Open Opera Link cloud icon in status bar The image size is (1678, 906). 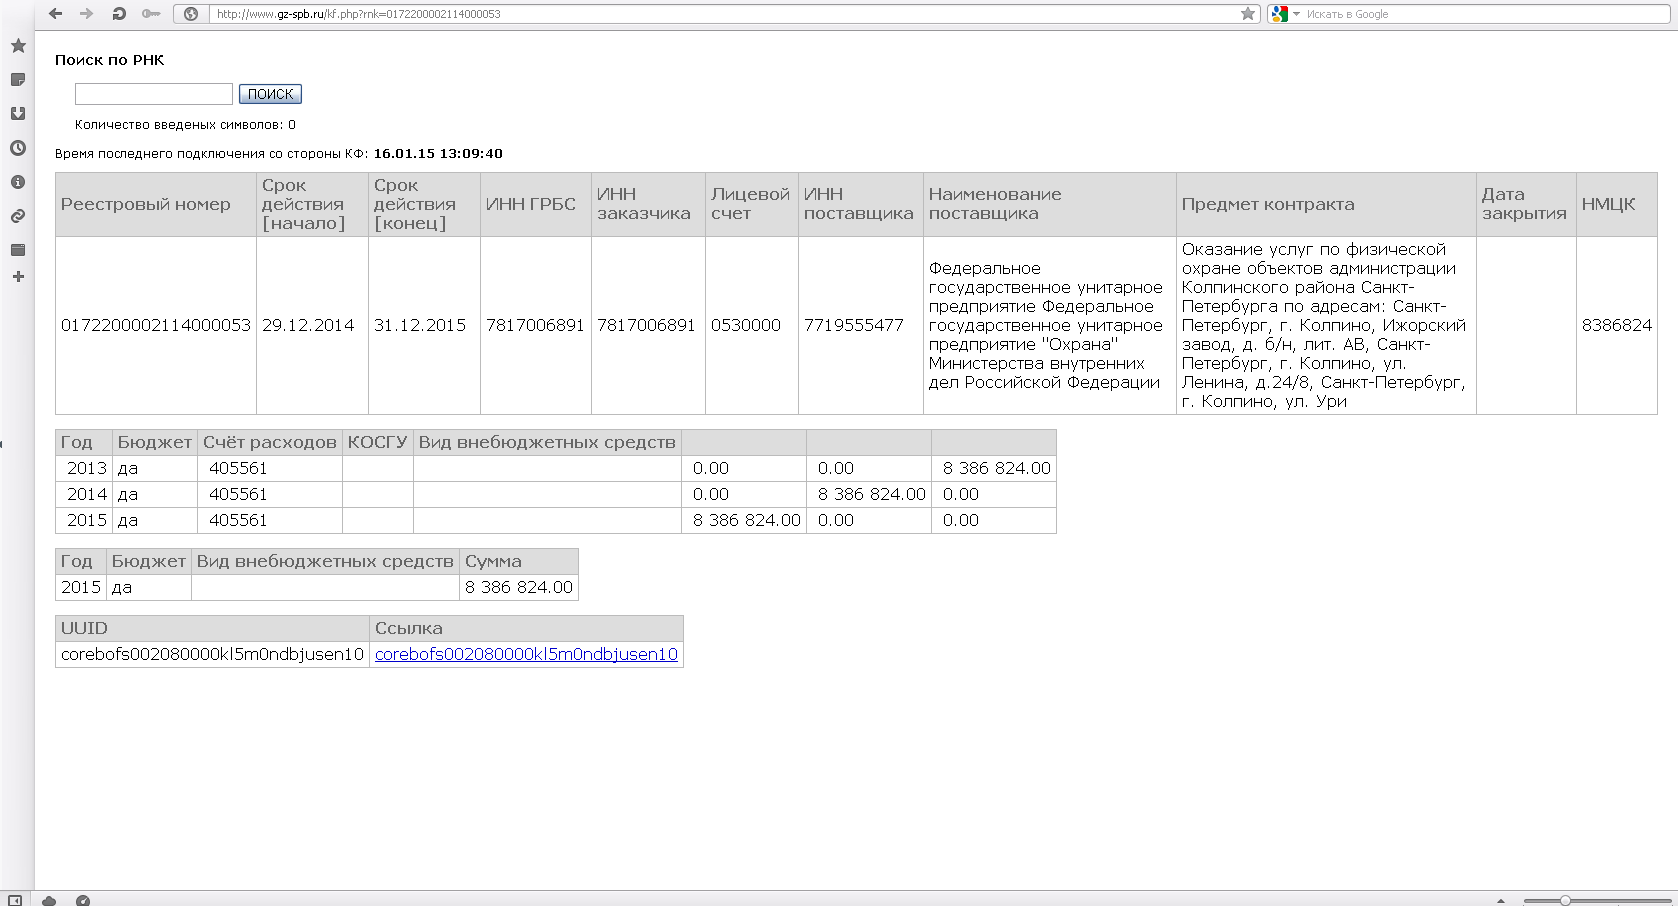pos(49,900)
